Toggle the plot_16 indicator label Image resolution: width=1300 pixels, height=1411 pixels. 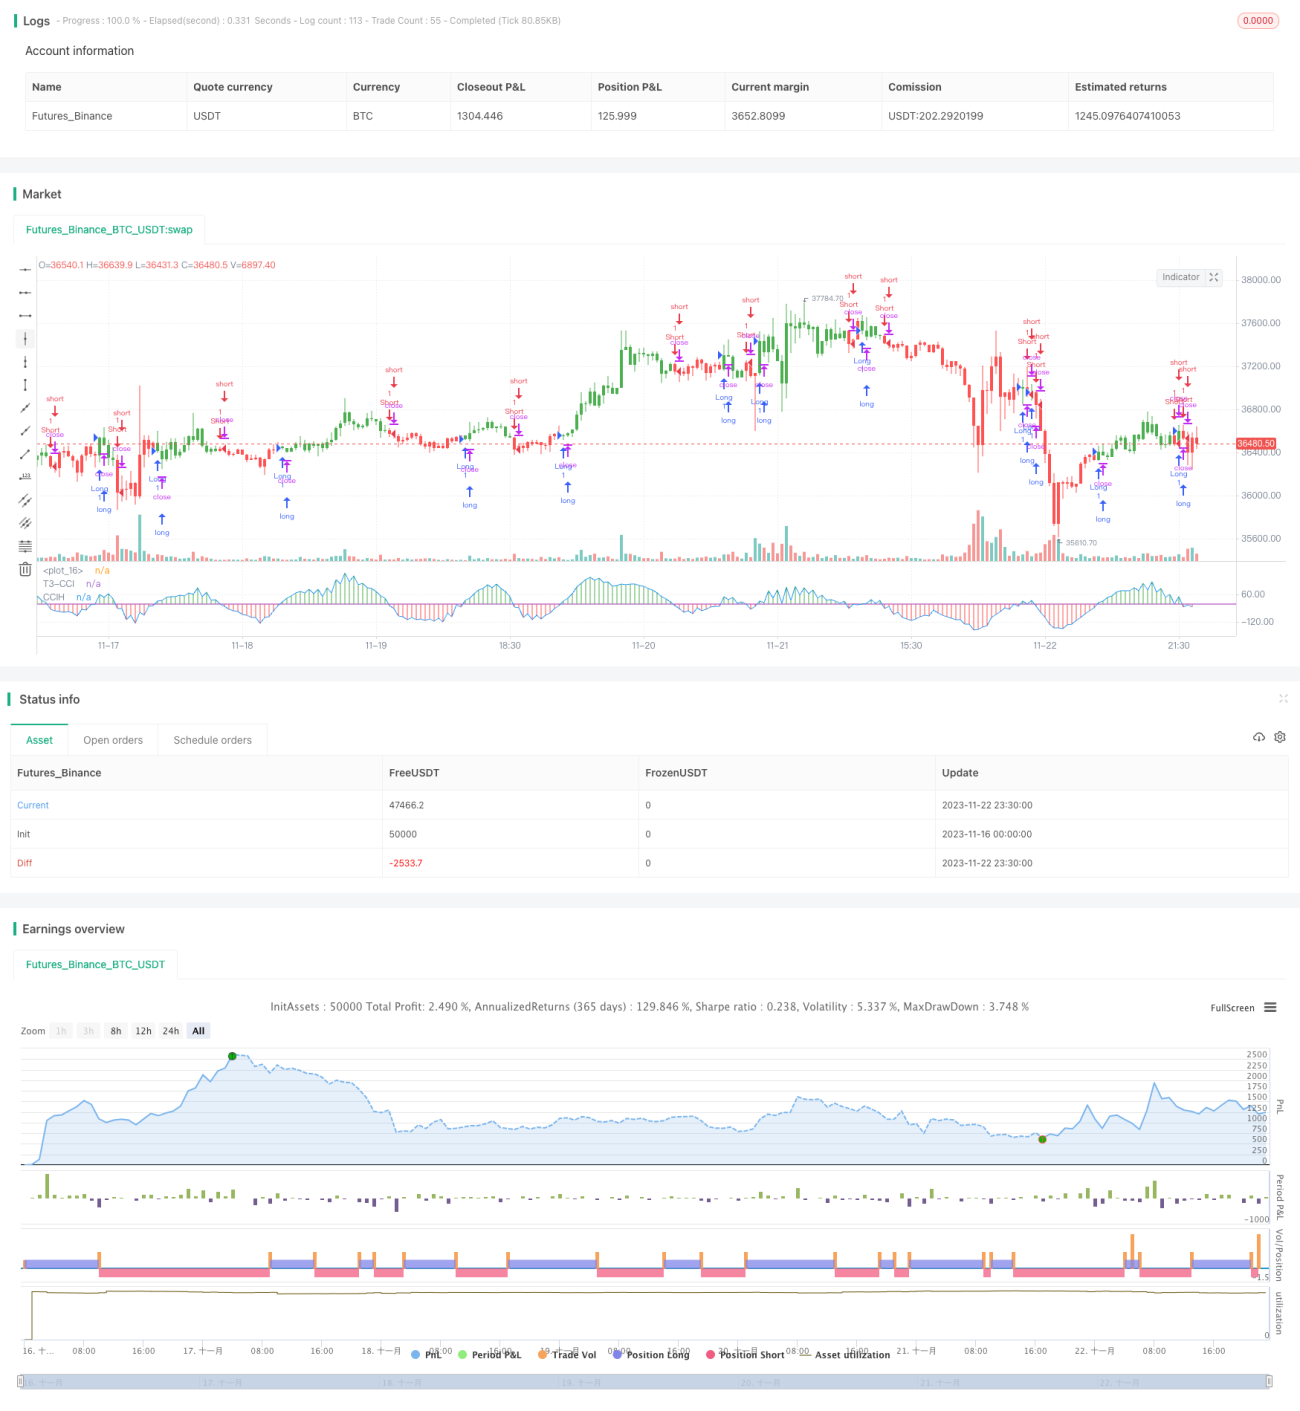[63, 570]
